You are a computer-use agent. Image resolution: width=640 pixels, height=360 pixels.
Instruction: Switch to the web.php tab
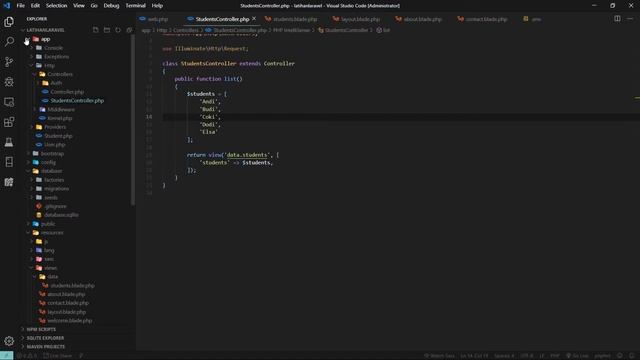click(x=158, y=19)
